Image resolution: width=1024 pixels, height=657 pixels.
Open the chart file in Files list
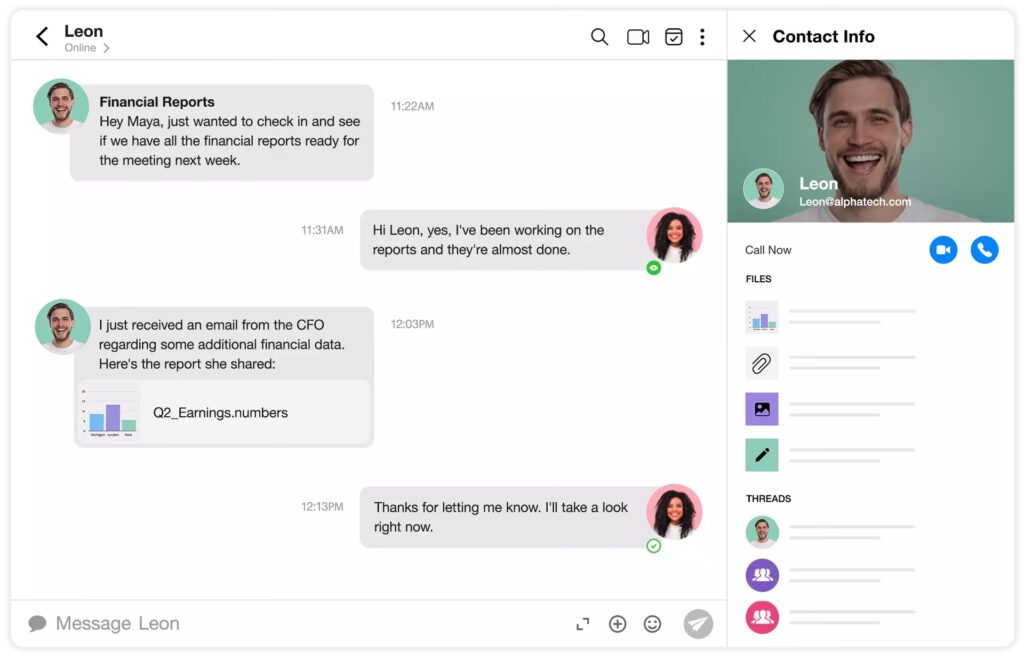click(x=762, y=317)
